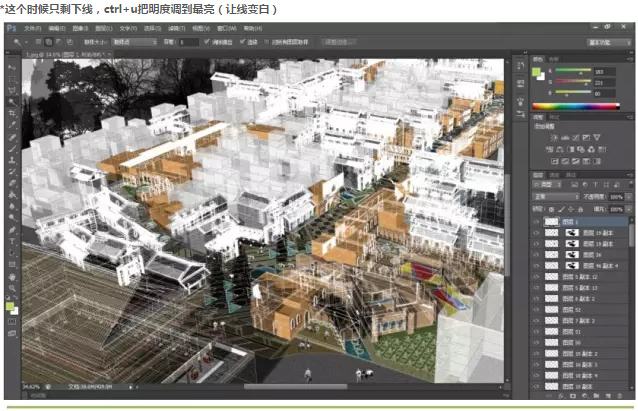This screenshot has height=411, width=638.
Task: Open the 类型 layer filter dropdown
Action: (x=547, y=185)
